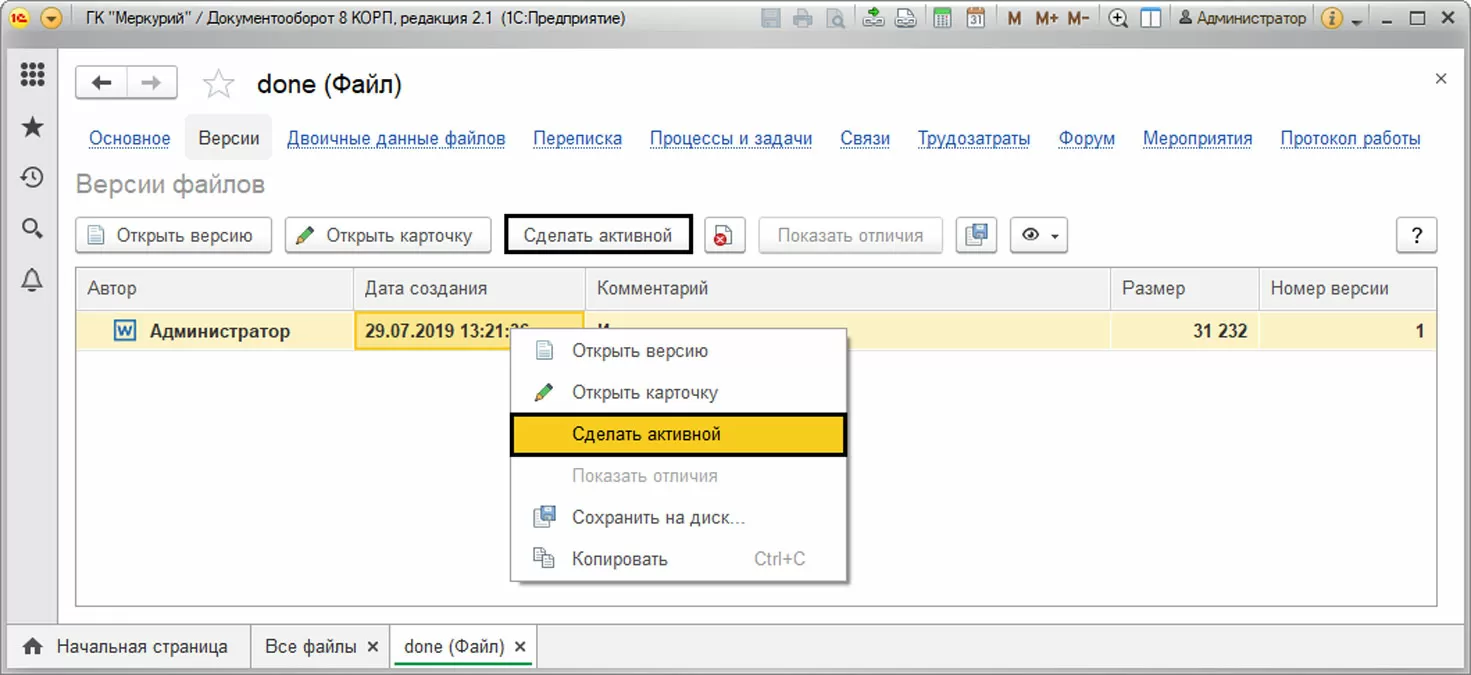Select the Версии tab
1471x675 pixels.
coord(229,139)
